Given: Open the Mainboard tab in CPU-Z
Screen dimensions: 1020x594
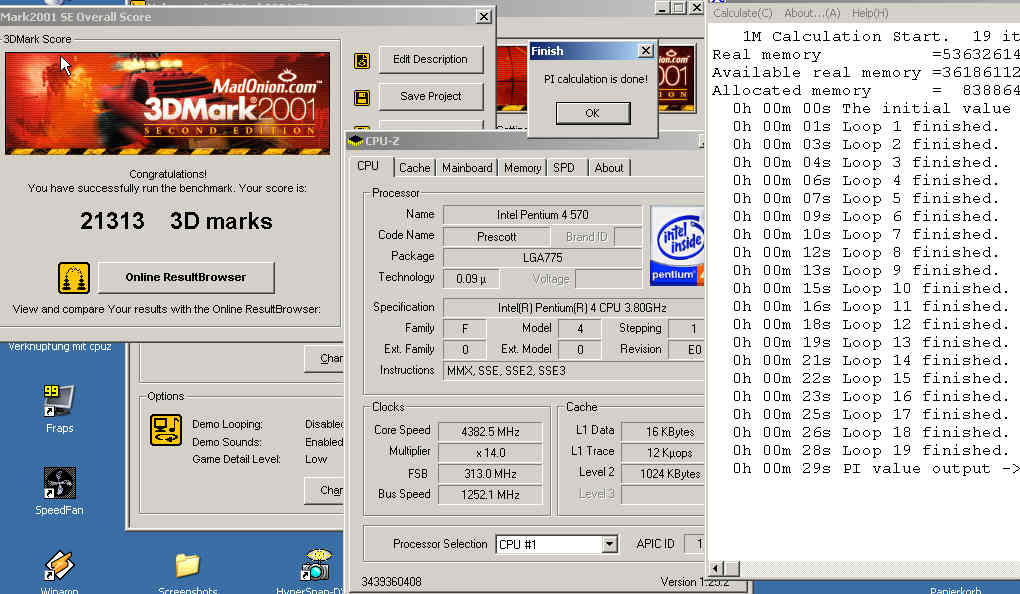Looking at the screenshot, I should 467,168.
